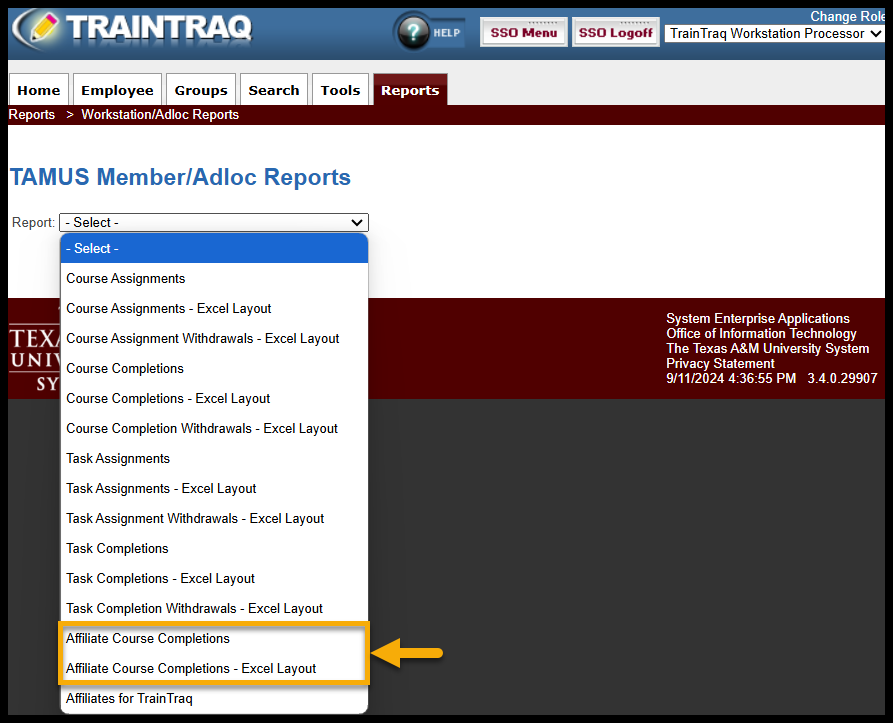Select Task Completions - Excel Layout
Image resolution: width=893 pixels, height=723 pixels.
point(214,578)
